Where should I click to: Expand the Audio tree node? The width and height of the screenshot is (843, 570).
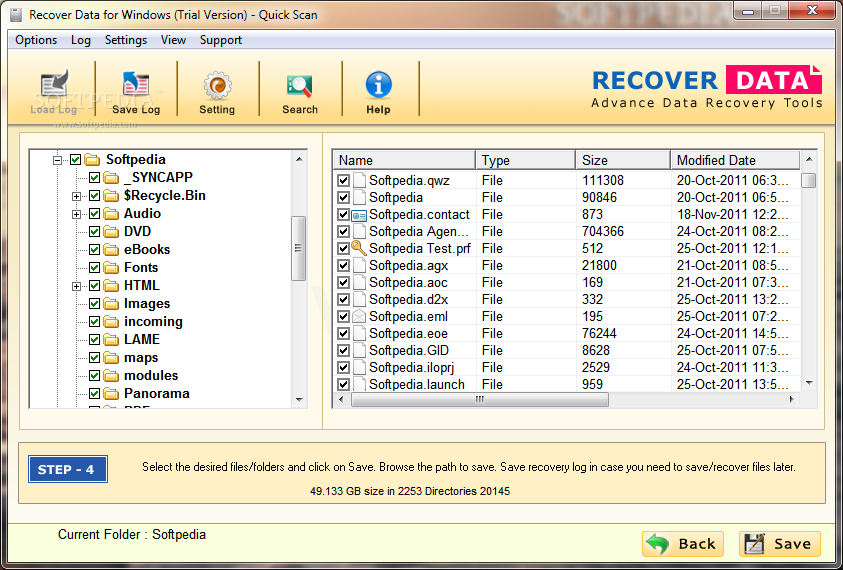click(x=76, y=214)
